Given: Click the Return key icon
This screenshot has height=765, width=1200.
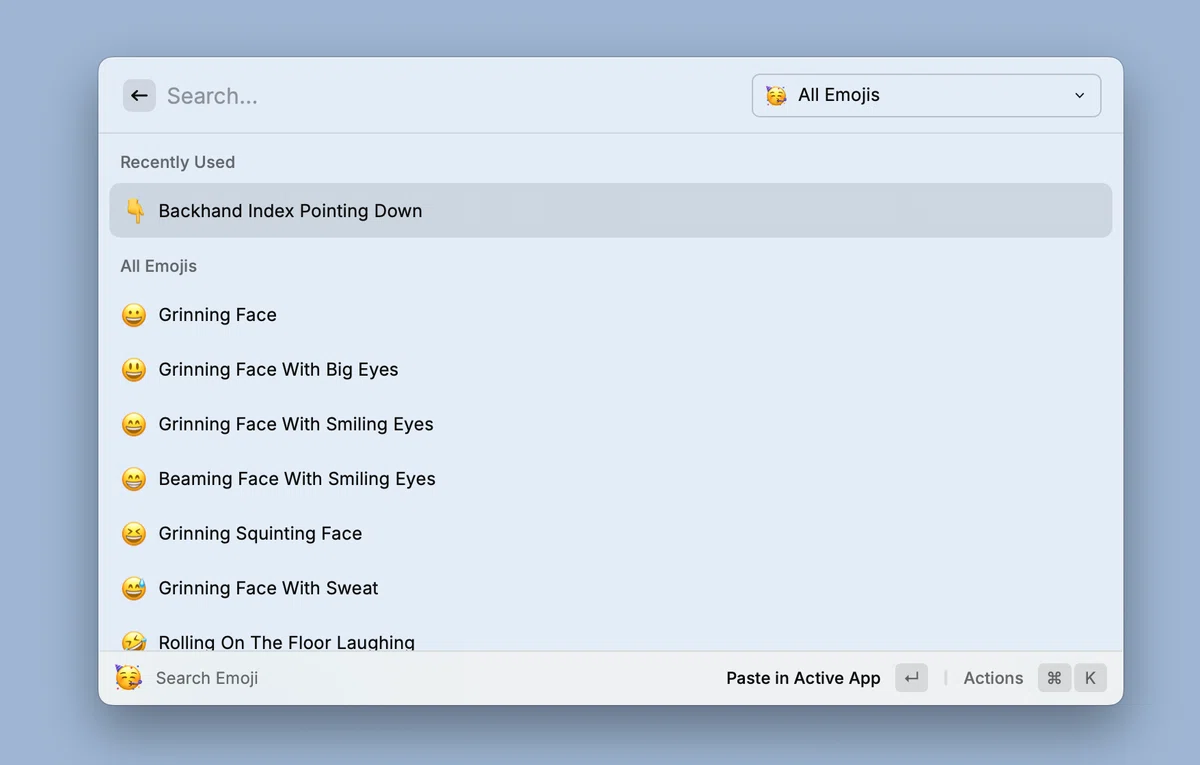Looking at the screenshot, I should click(x=911, y=678).
